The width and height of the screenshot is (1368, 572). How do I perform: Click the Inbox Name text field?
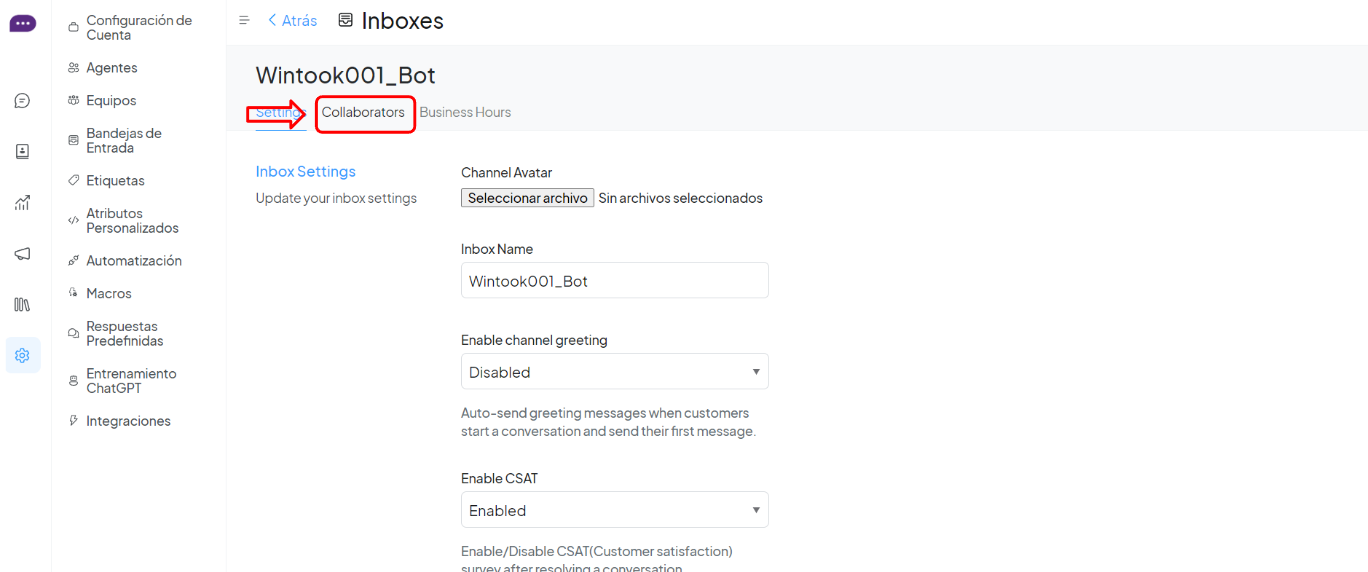click(614, 281)
